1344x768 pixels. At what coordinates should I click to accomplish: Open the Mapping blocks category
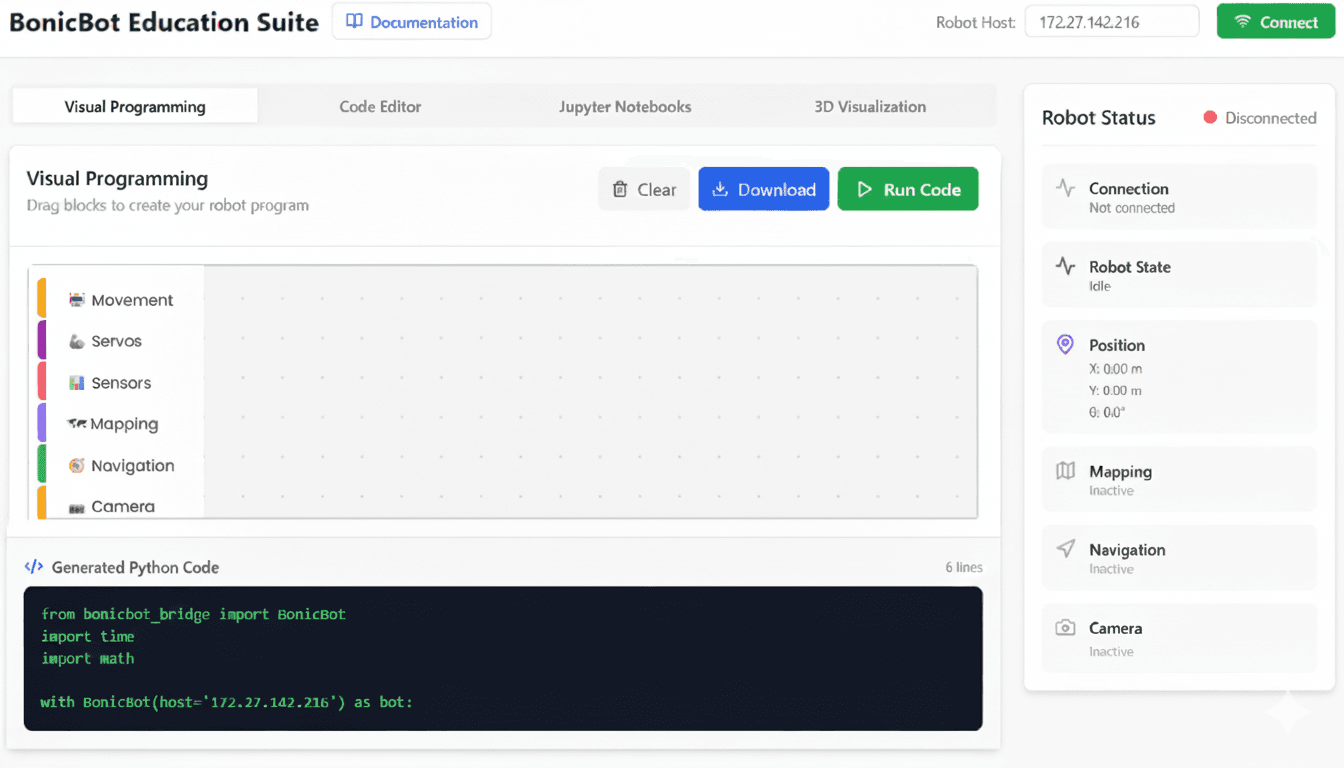click(119, 423)
